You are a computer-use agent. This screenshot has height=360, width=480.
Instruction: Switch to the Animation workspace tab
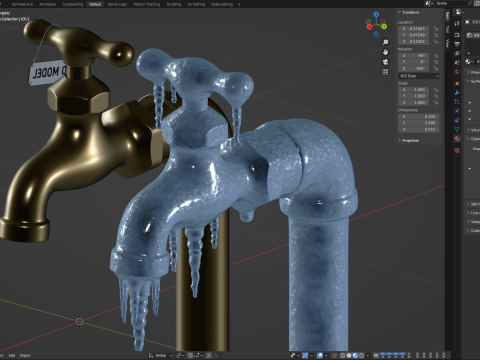tap(47, 4)
